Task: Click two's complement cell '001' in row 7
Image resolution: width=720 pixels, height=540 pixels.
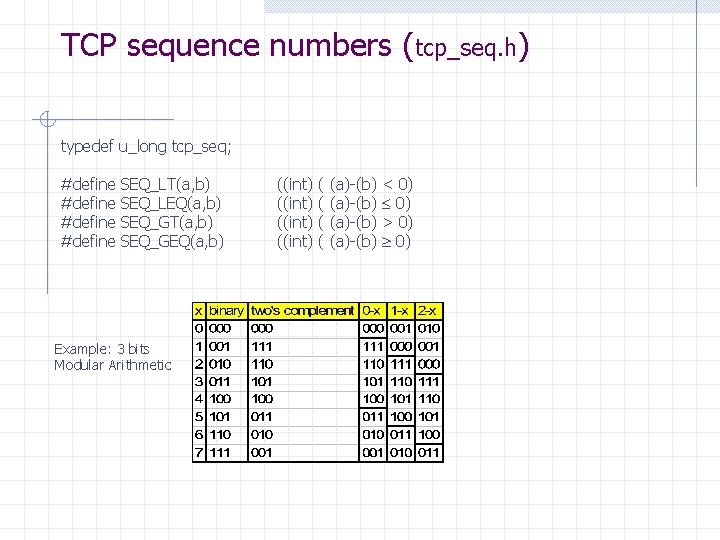Action: pos(303,452)
